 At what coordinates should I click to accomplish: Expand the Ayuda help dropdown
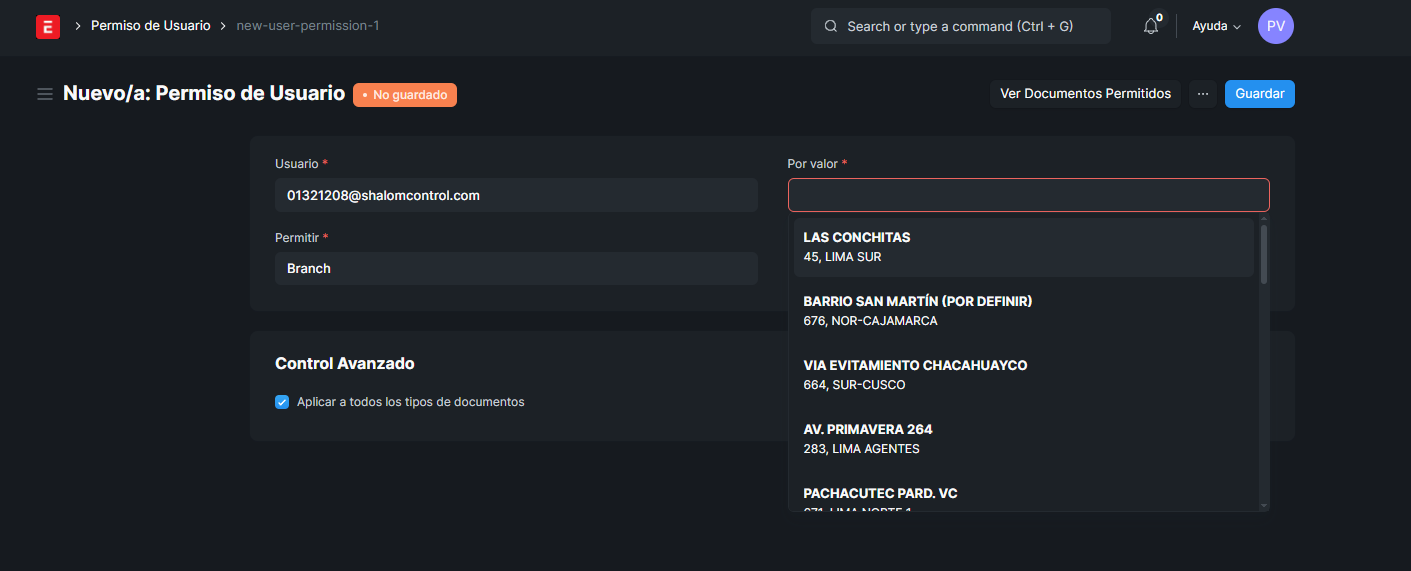coord(1216,26)
